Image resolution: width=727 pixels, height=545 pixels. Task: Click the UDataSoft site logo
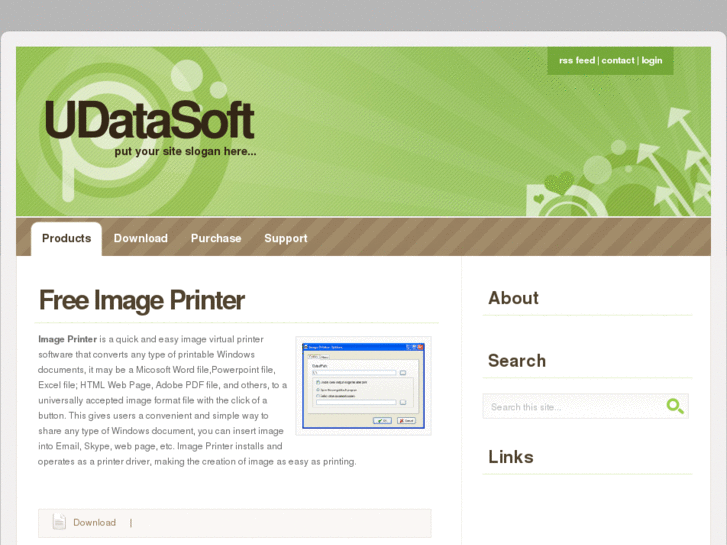click(x=149, y=120)
